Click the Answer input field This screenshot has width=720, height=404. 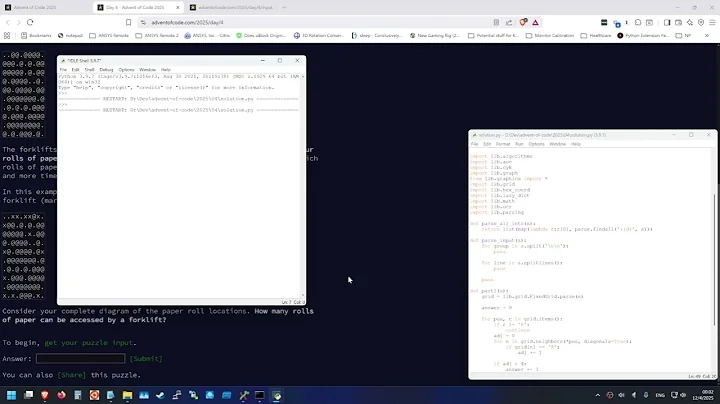click(80, 359)
